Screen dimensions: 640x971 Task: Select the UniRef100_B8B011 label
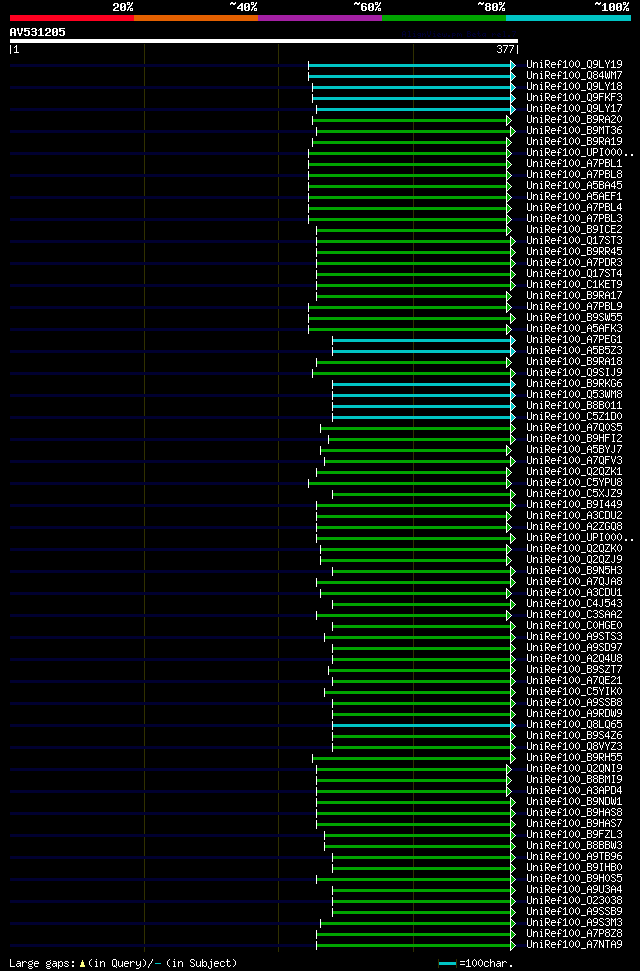click(x=574, y=406)
